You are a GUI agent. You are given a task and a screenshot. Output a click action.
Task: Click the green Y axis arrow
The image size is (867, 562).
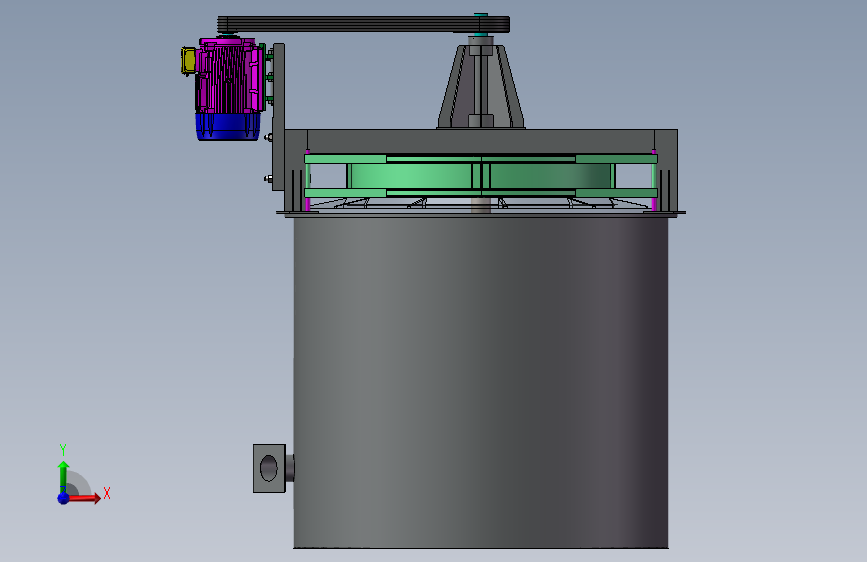click(64, 477)
